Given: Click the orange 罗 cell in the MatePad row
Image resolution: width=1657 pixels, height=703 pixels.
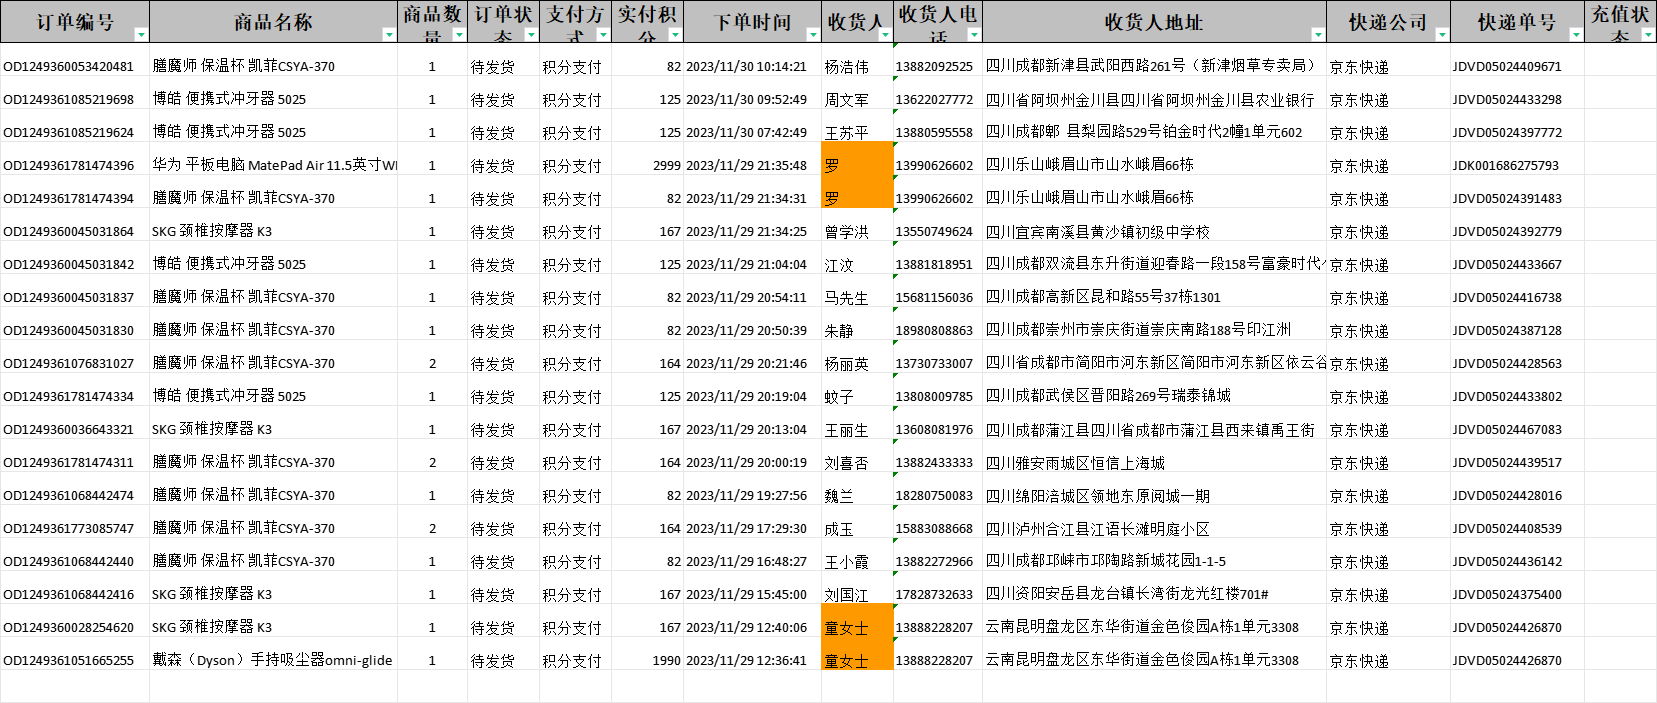Looking at the screenshot, I should (x=857, y=159).
